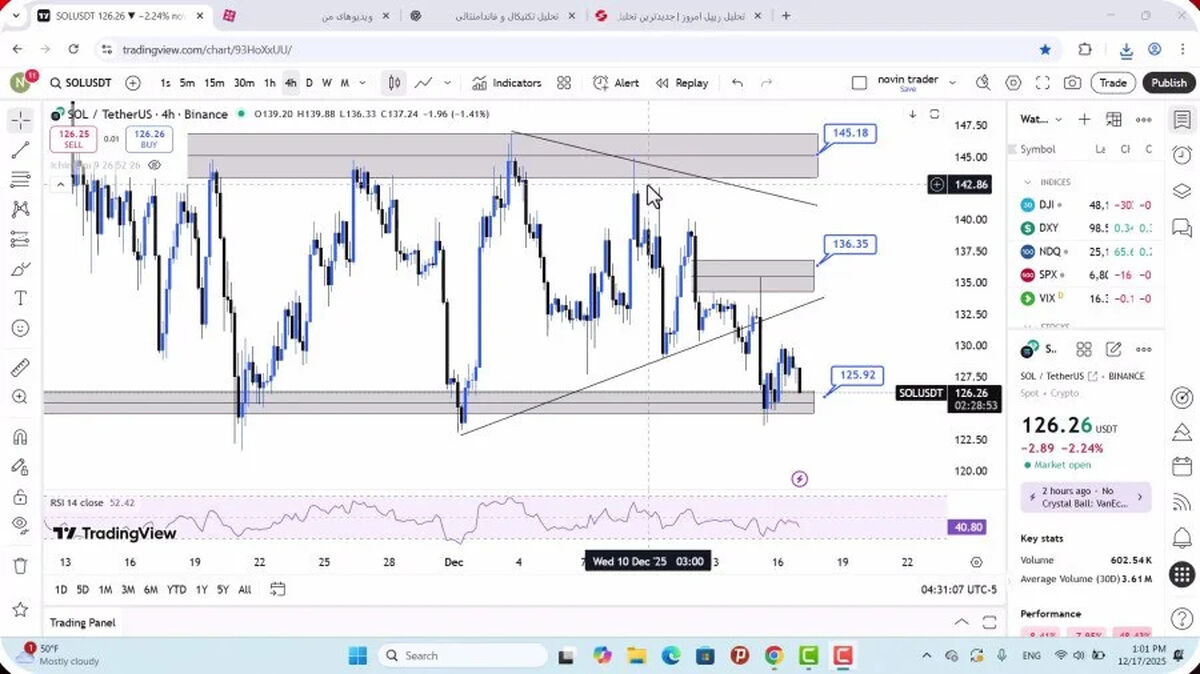The height and width of the screenshot is (674, 1200).
Task: Open Windows Start menu
Action: [358, 655]
